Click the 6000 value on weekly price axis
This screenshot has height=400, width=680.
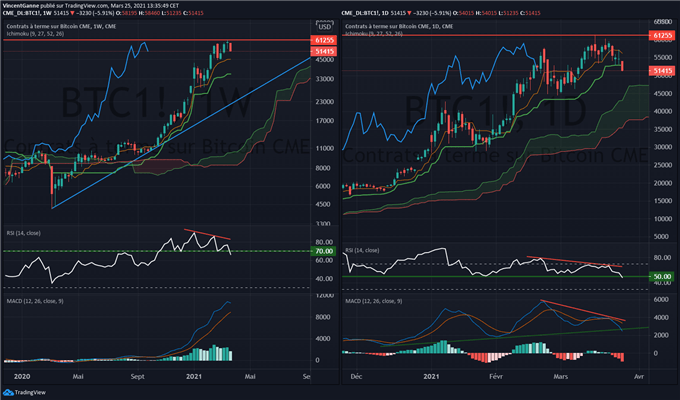(x=325, y=186)
